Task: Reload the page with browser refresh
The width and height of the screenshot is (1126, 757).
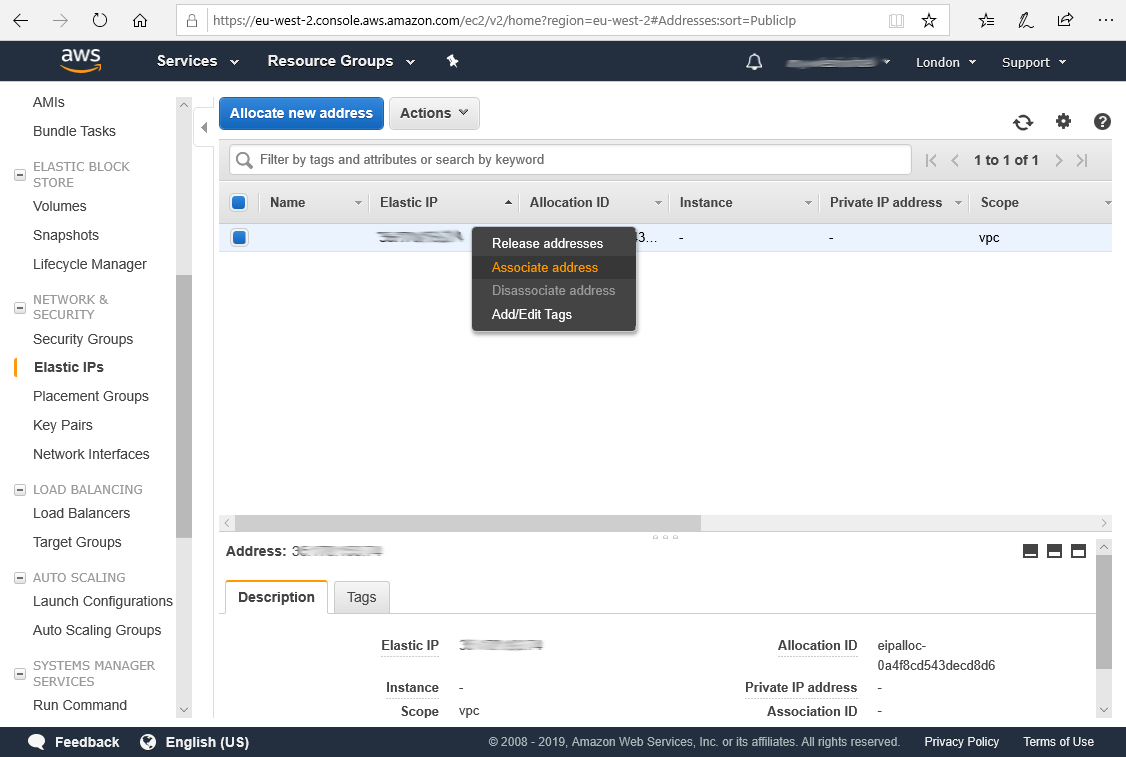Action: [x=100, y=20]
